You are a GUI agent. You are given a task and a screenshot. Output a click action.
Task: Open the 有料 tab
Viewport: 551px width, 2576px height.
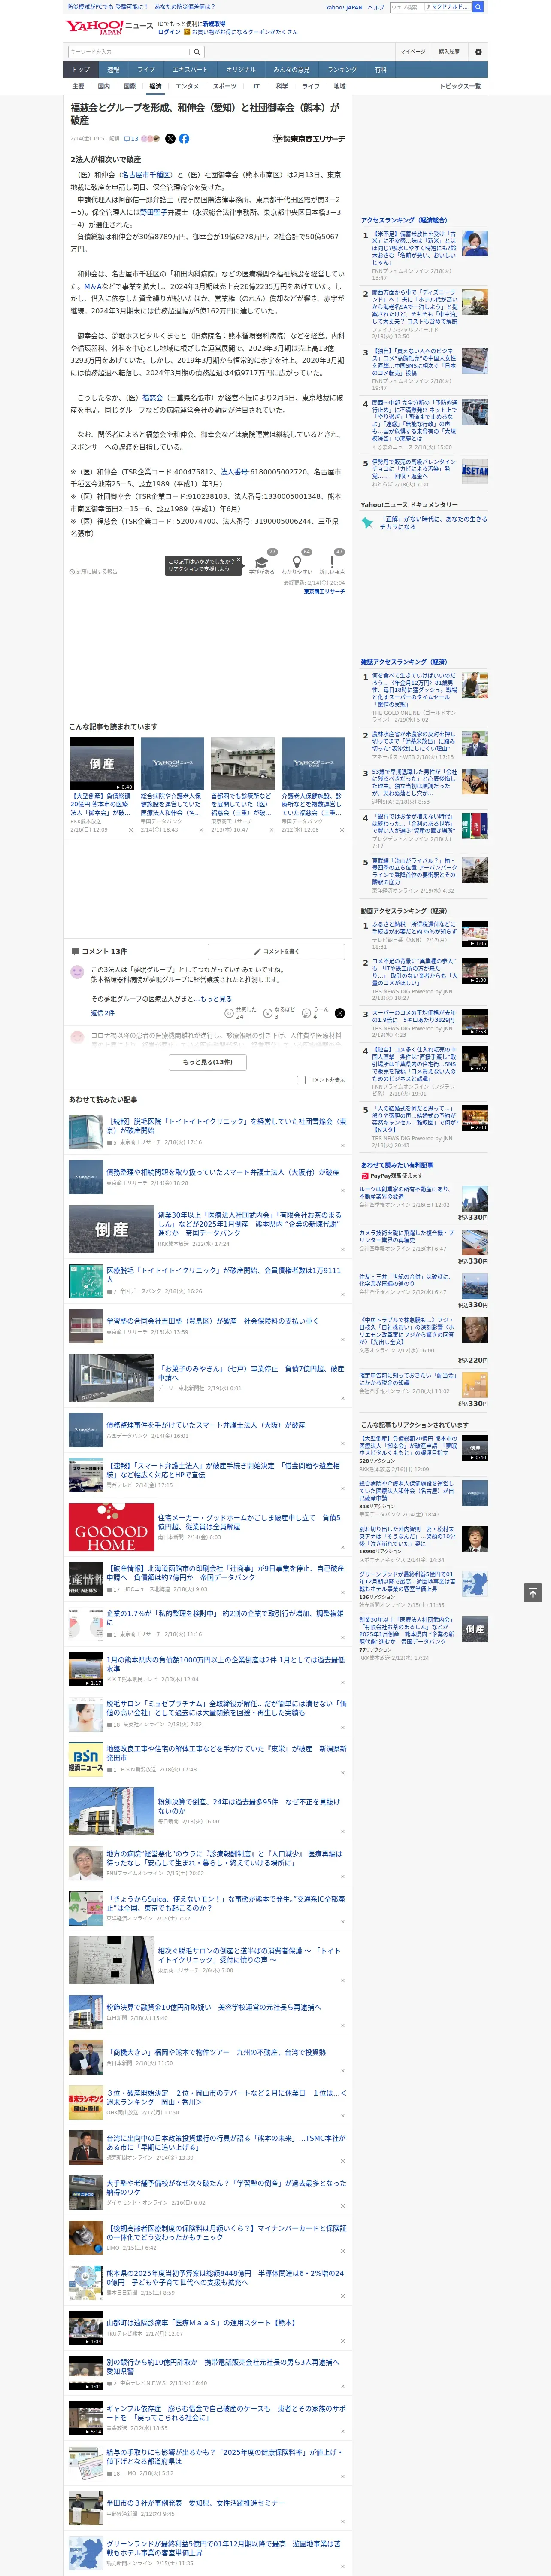coord(380,70)
